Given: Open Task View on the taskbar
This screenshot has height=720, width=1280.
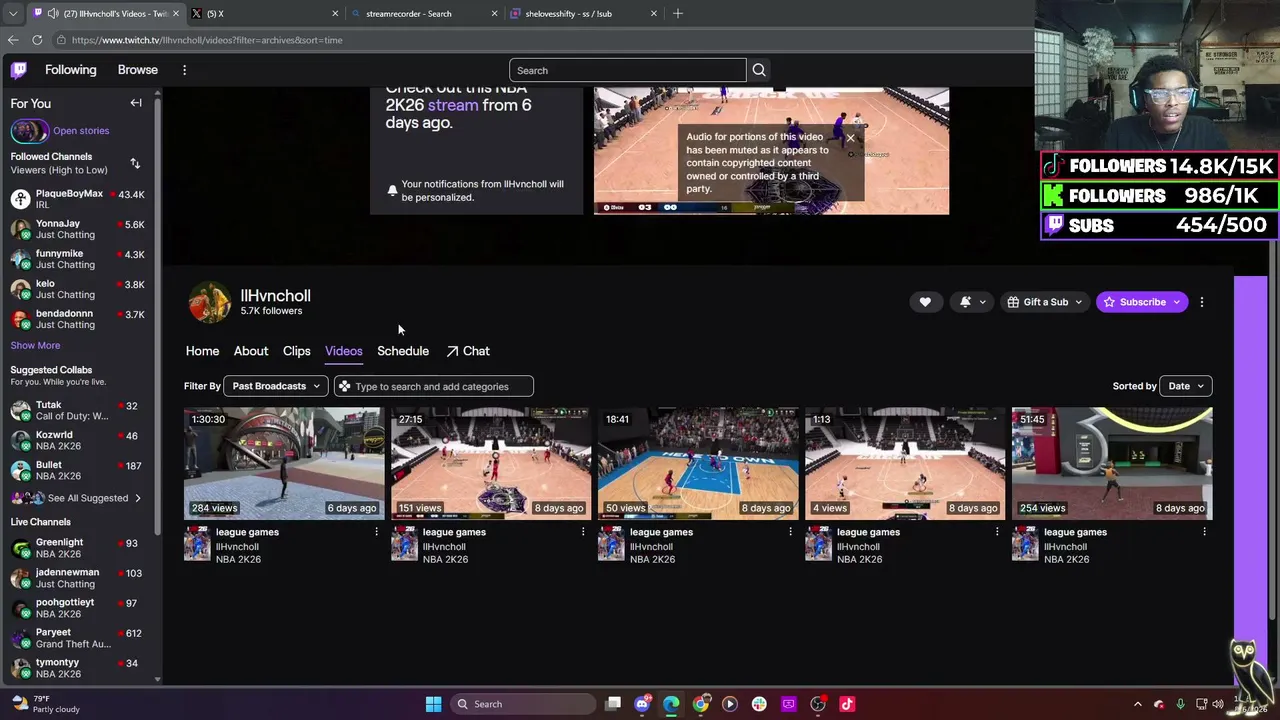Looking at the screenshot, I should (x=613, y=704).
